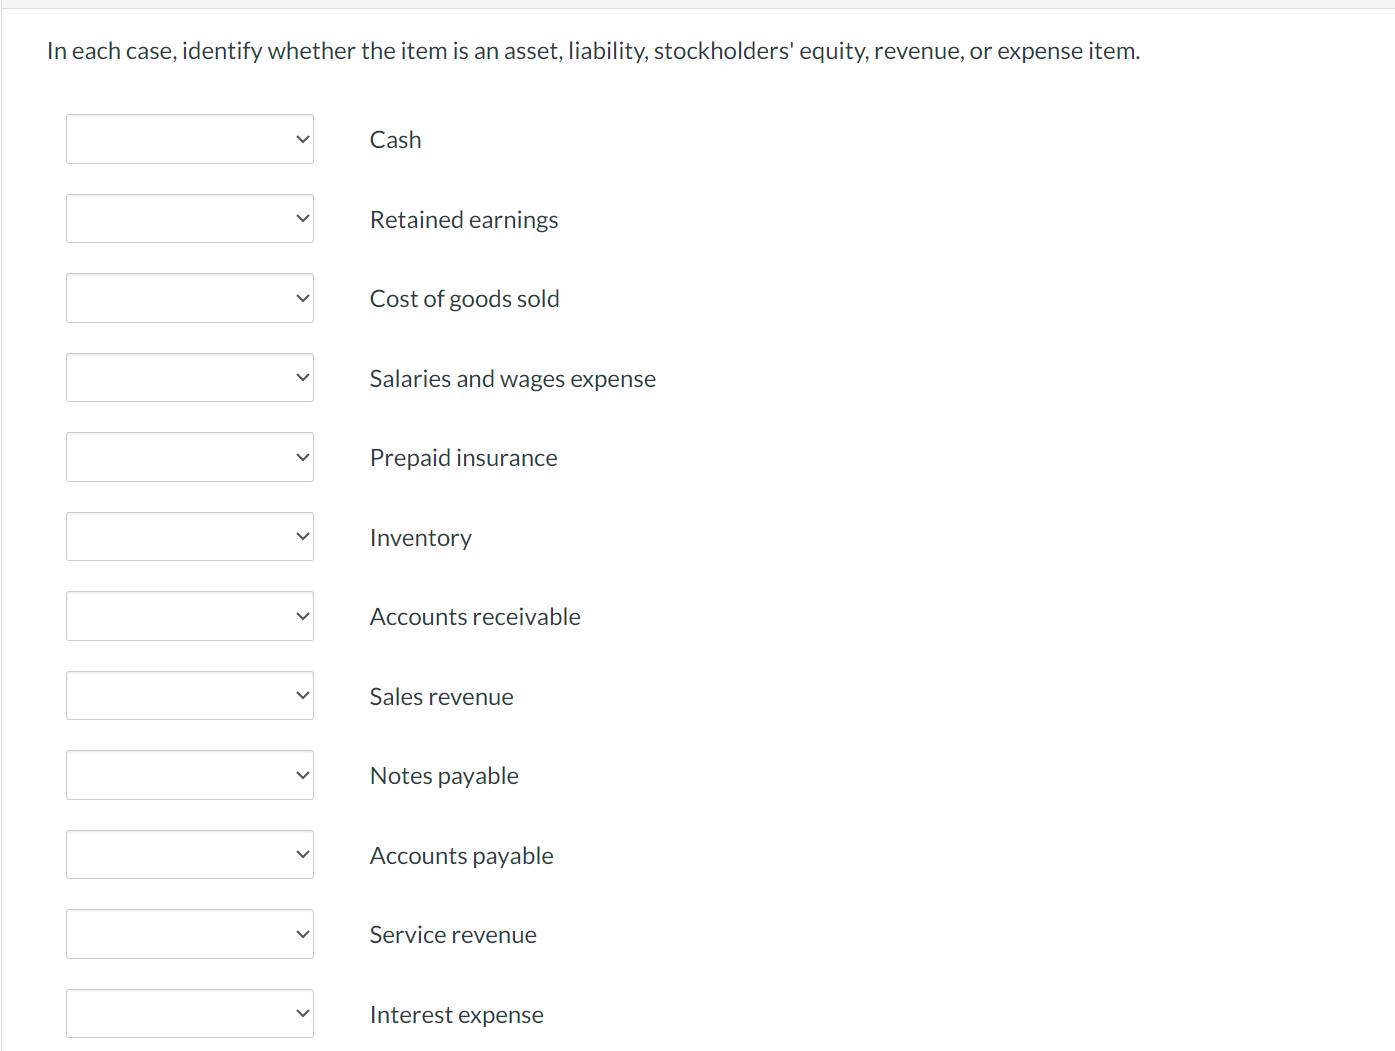The height and width of the screenshot is (1051, 1395).
Task: Open the dropdown next to Cost of goods sold
Action: click(189, 297)
